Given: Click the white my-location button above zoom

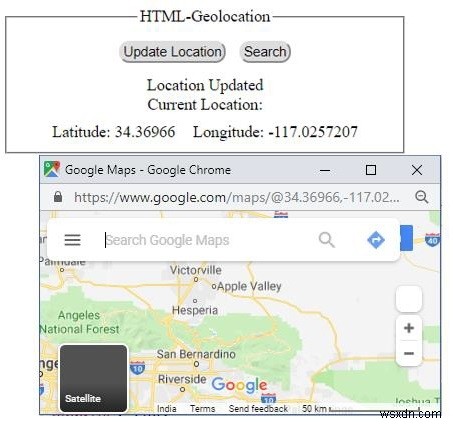Looking at the screenshot, I should click(409, 299).
